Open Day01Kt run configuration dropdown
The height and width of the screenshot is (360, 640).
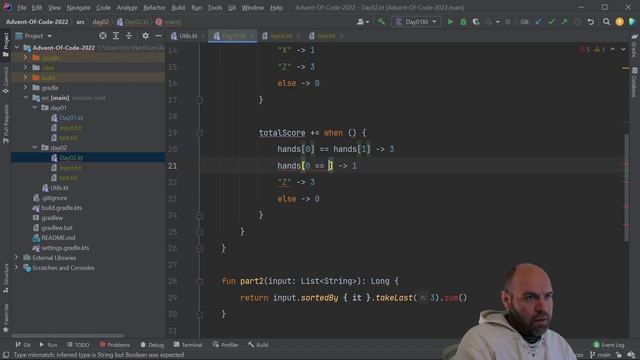tap(417, 22)
